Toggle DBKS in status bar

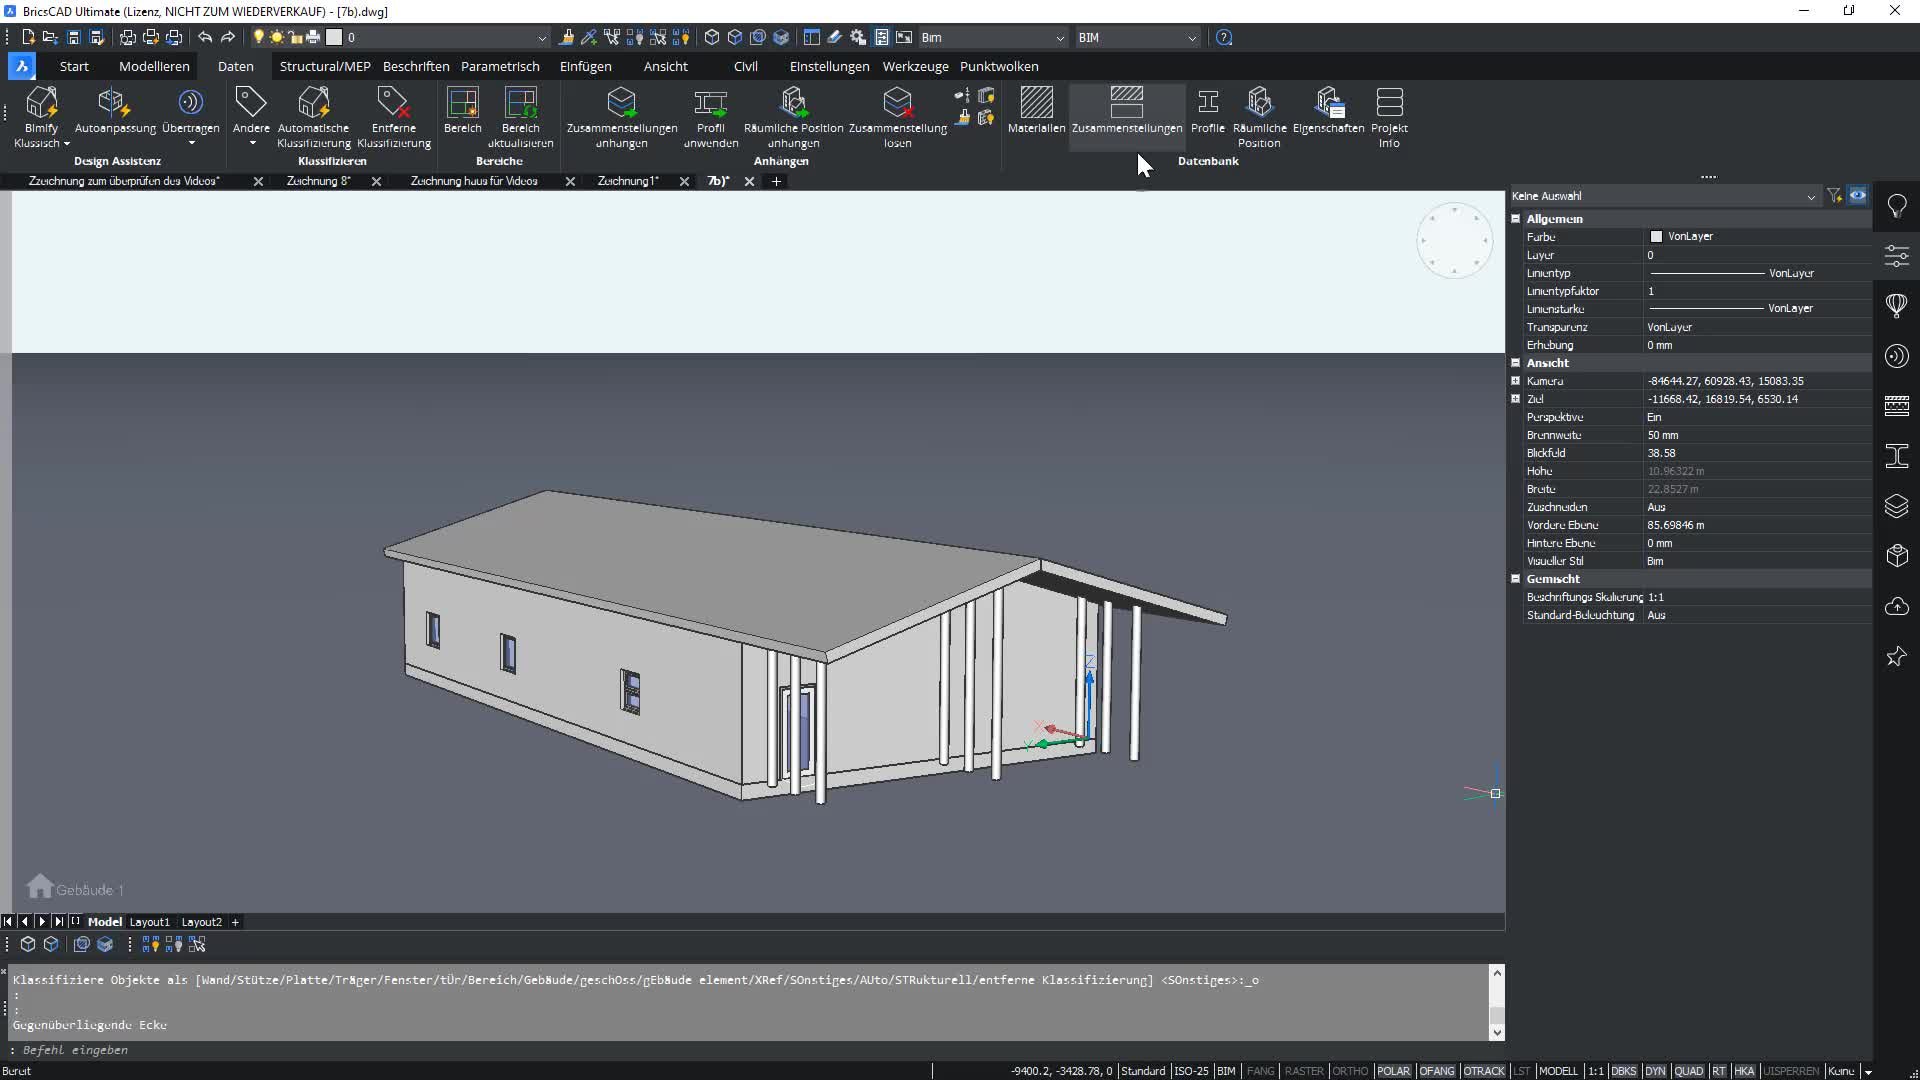[1623, 1071]
